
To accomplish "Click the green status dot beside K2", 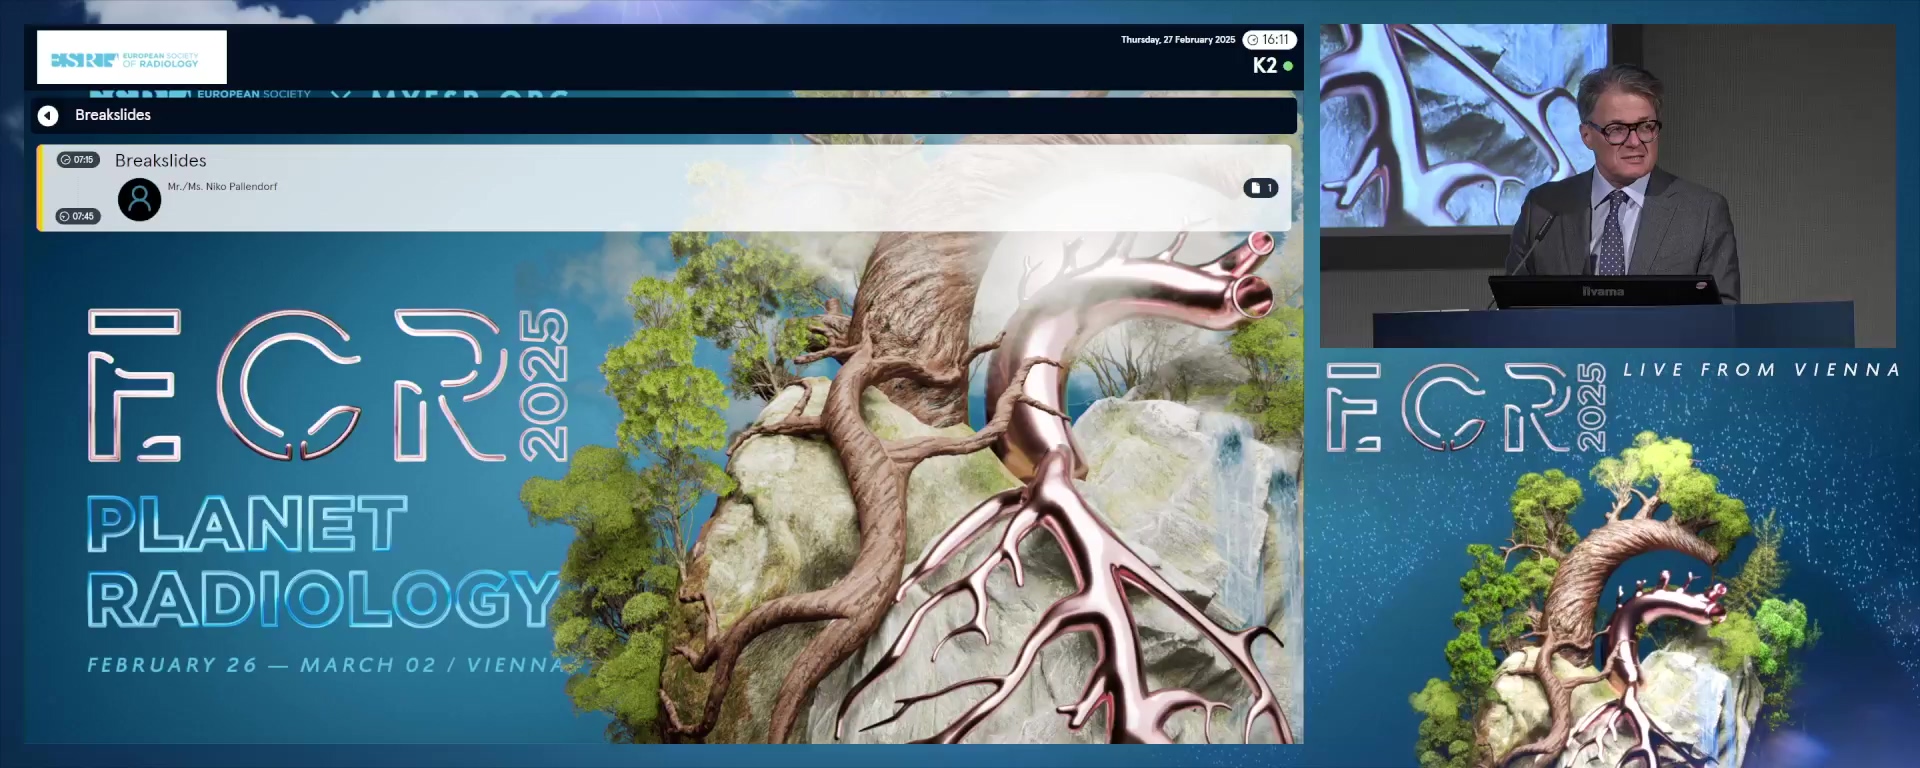I will coord(1288,66).
